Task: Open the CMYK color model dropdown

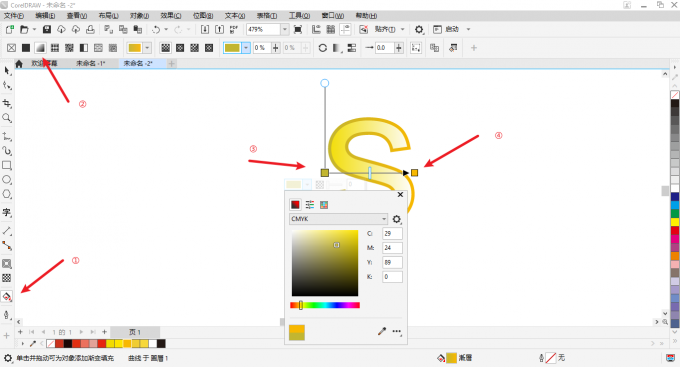Action: click(338, 219)
